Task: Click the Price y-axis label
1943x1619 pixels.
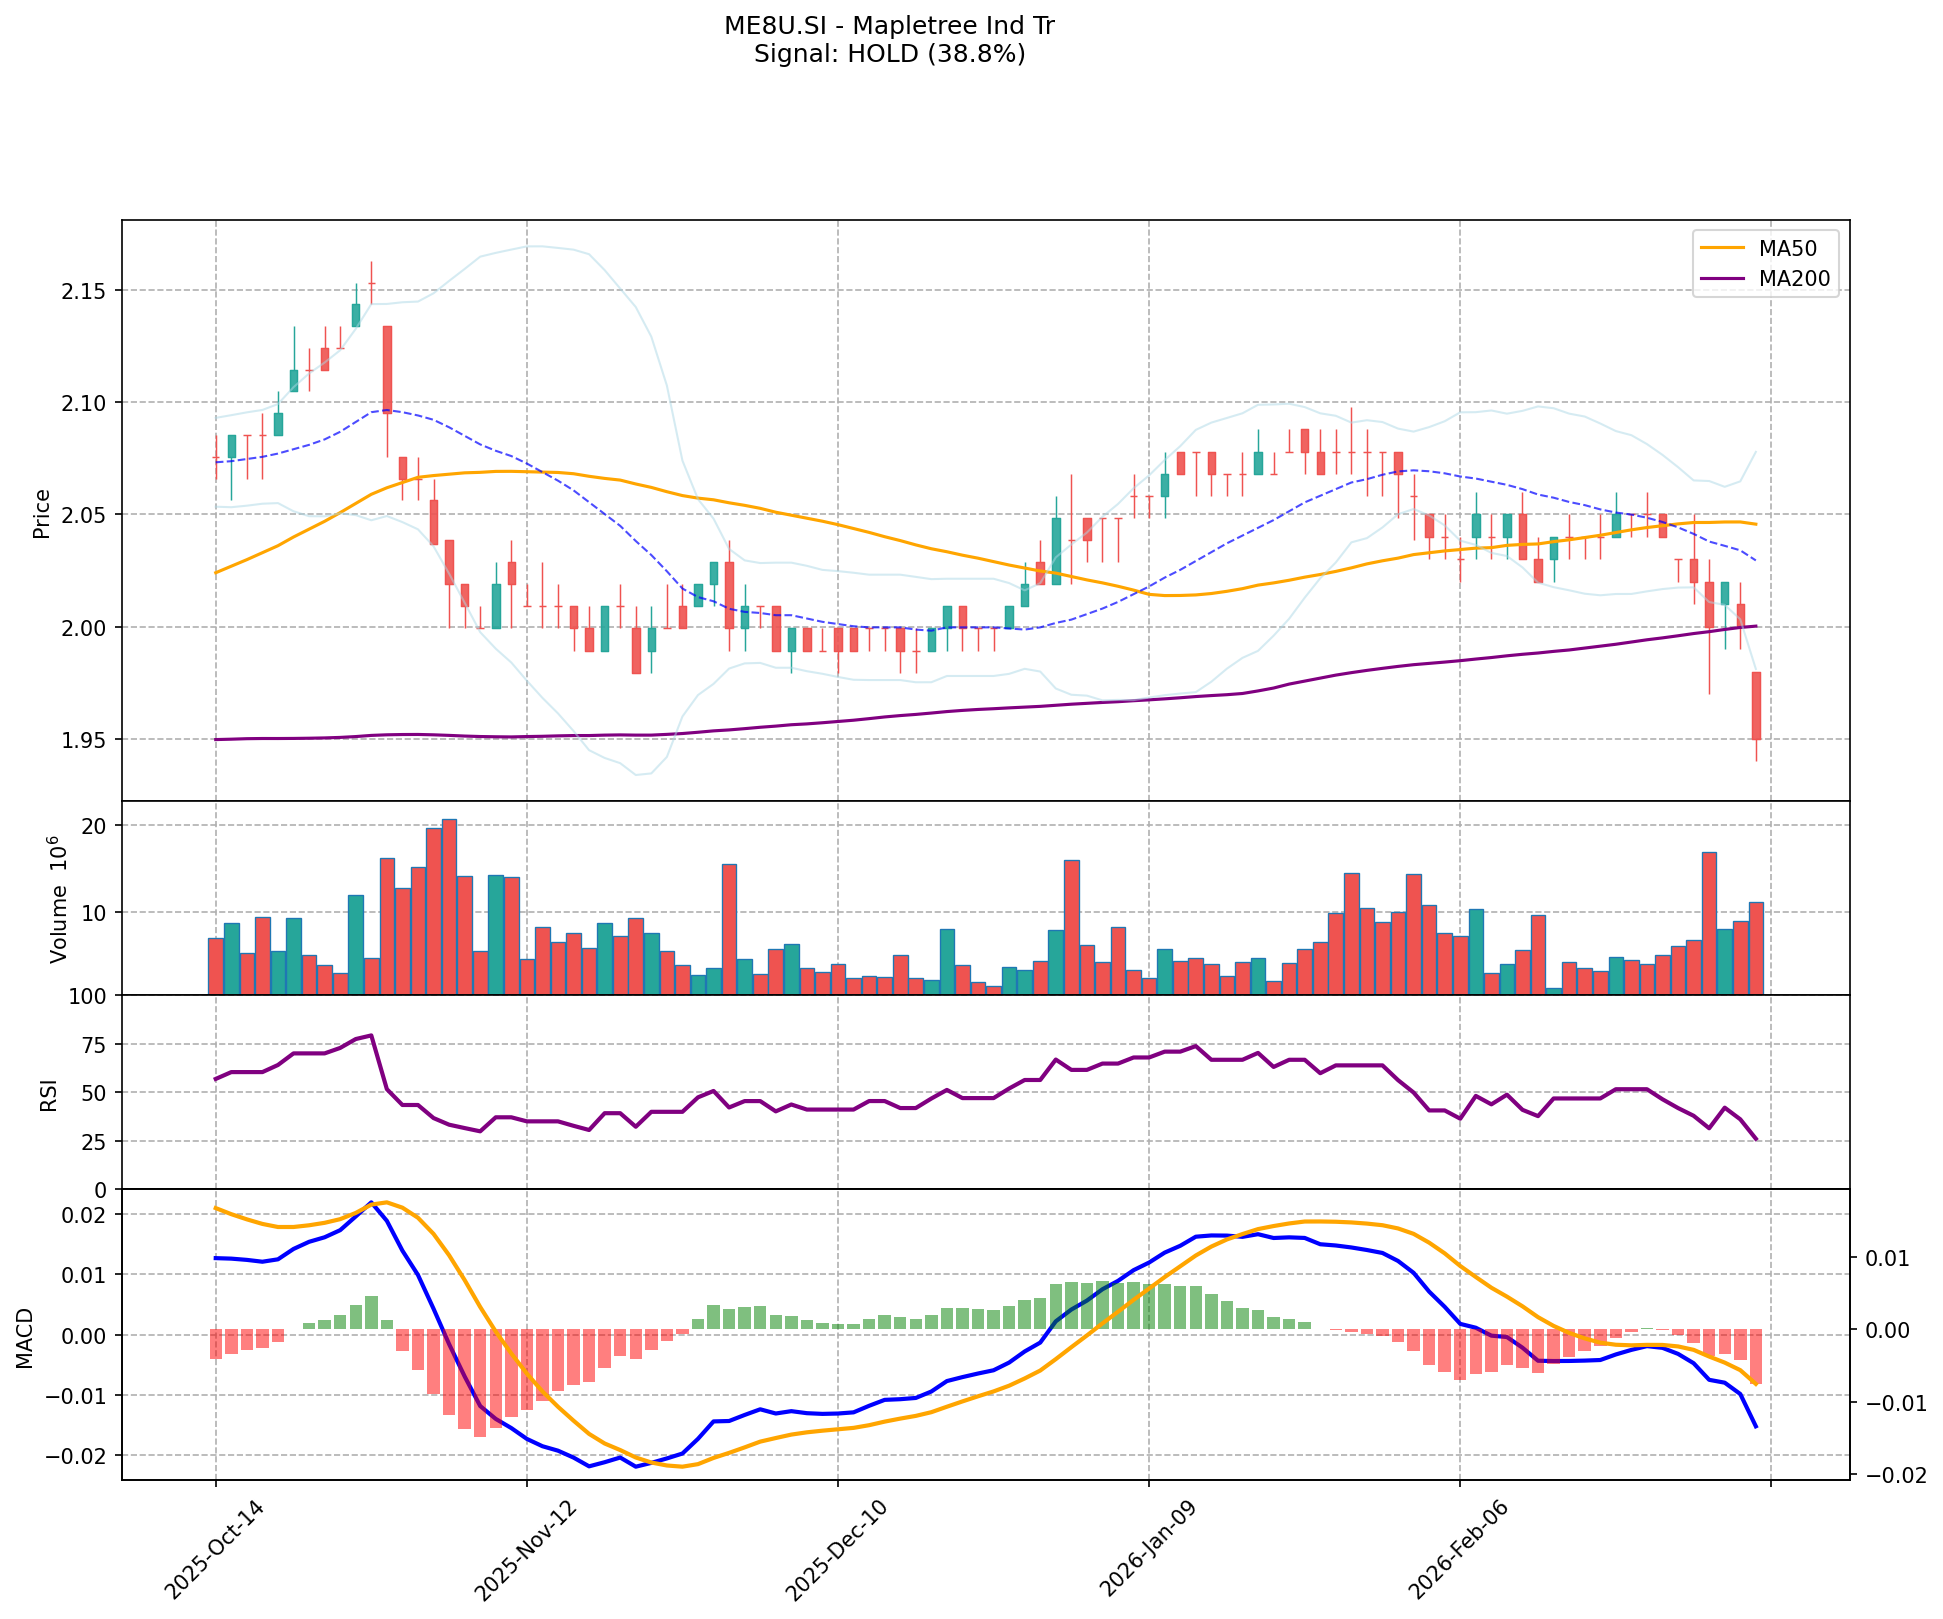Action: pos(42,513)
